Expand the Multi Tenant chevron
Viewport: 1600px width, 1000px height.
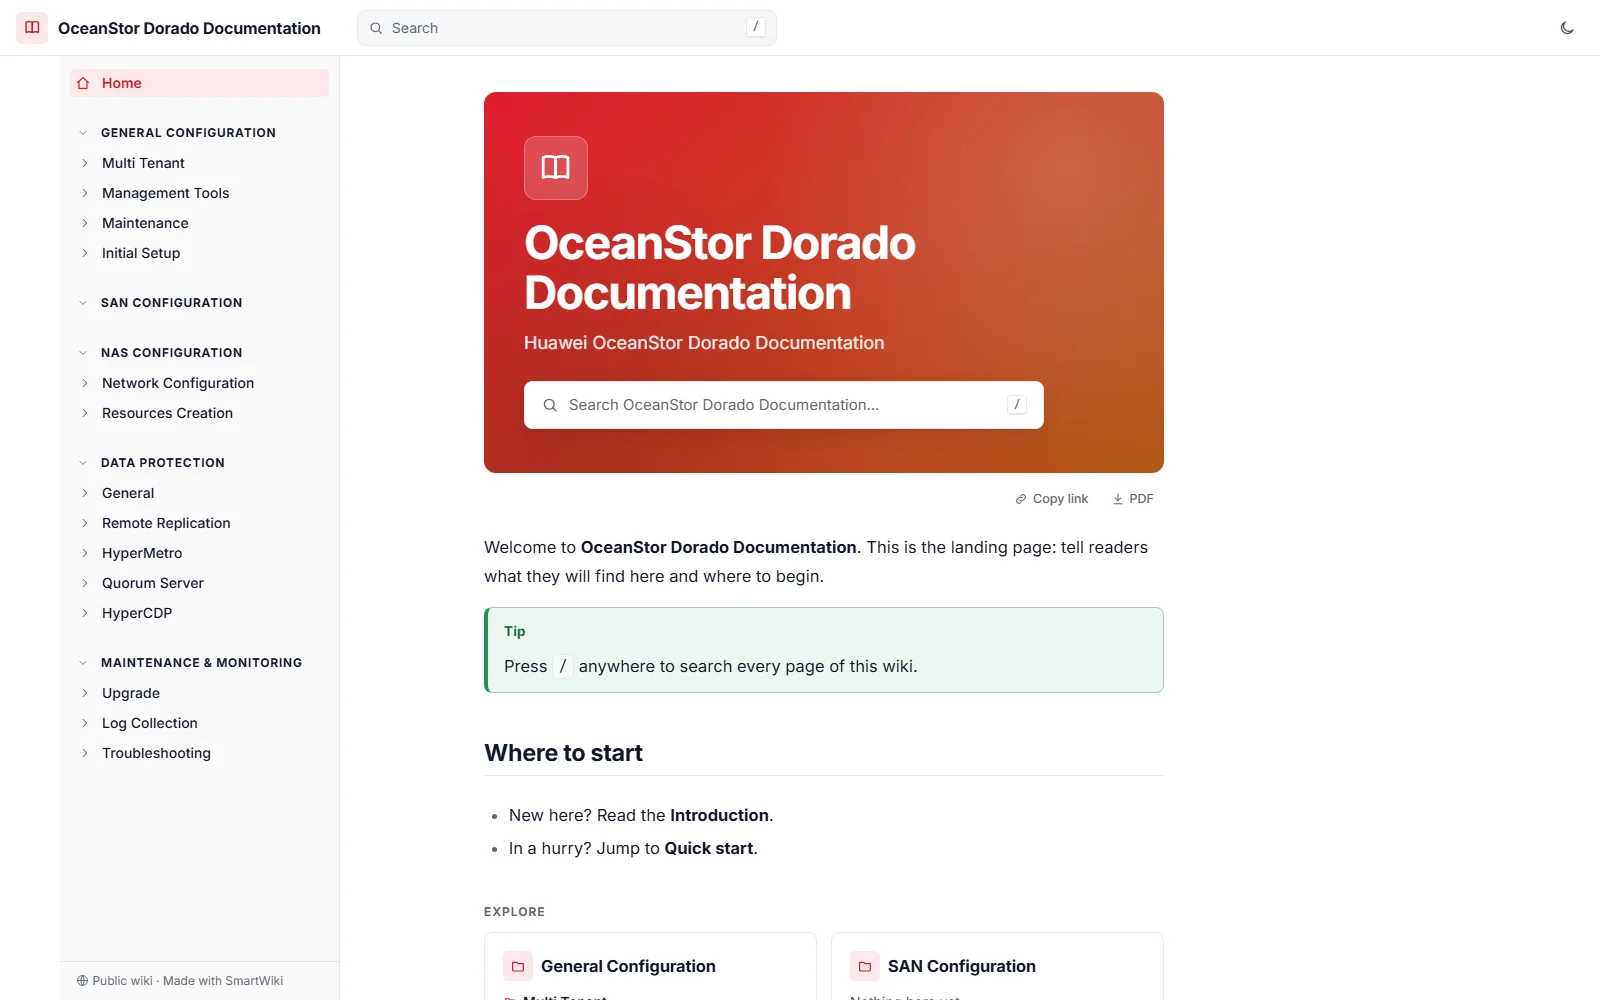coord(85,163)
